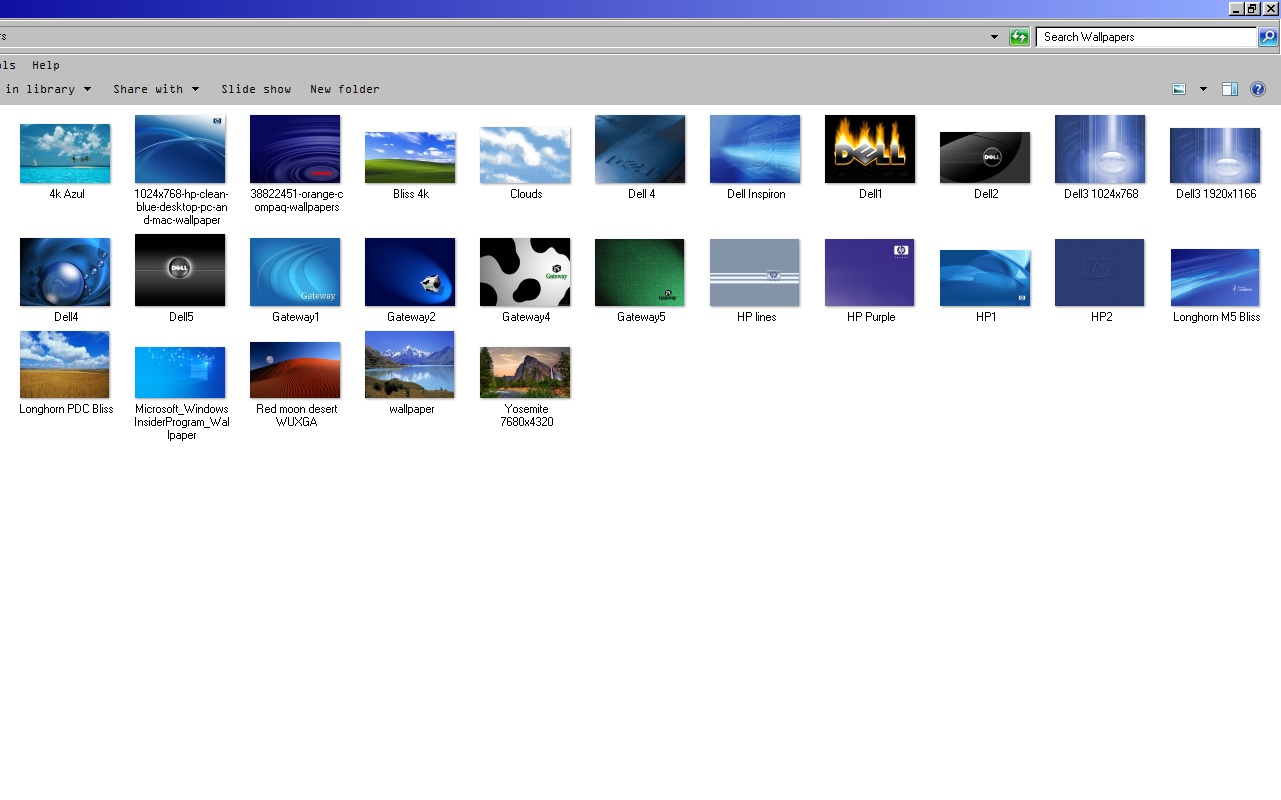Click the change view icon

coord(1179,89)
